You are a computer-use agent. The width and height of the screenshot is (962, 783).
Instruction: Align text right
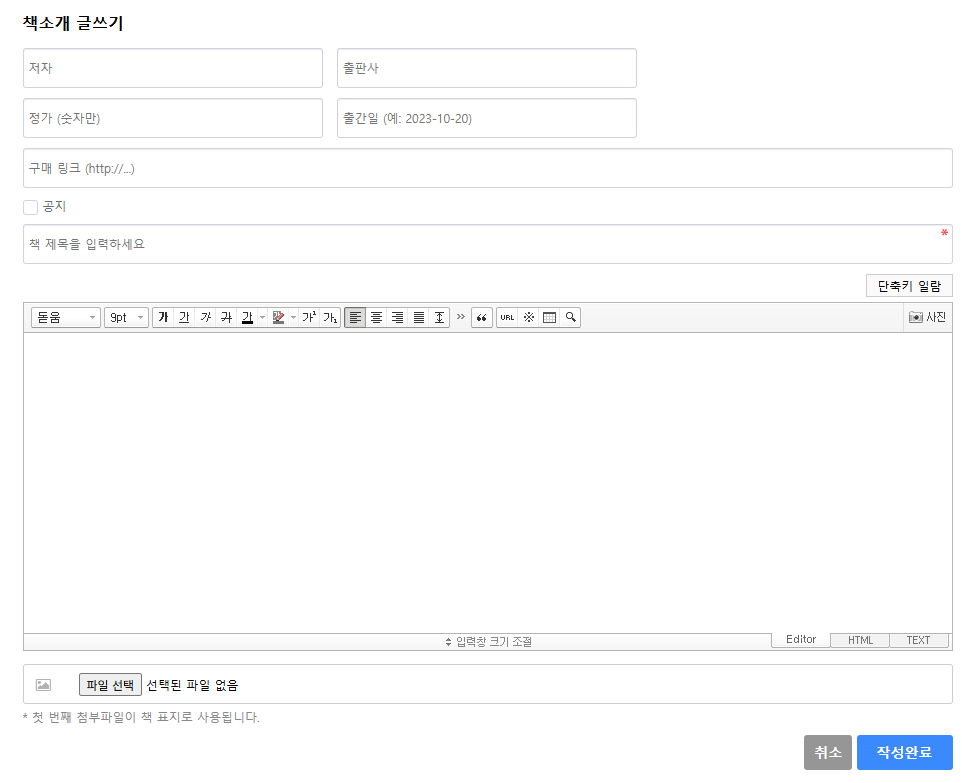(x=398, y=317)
